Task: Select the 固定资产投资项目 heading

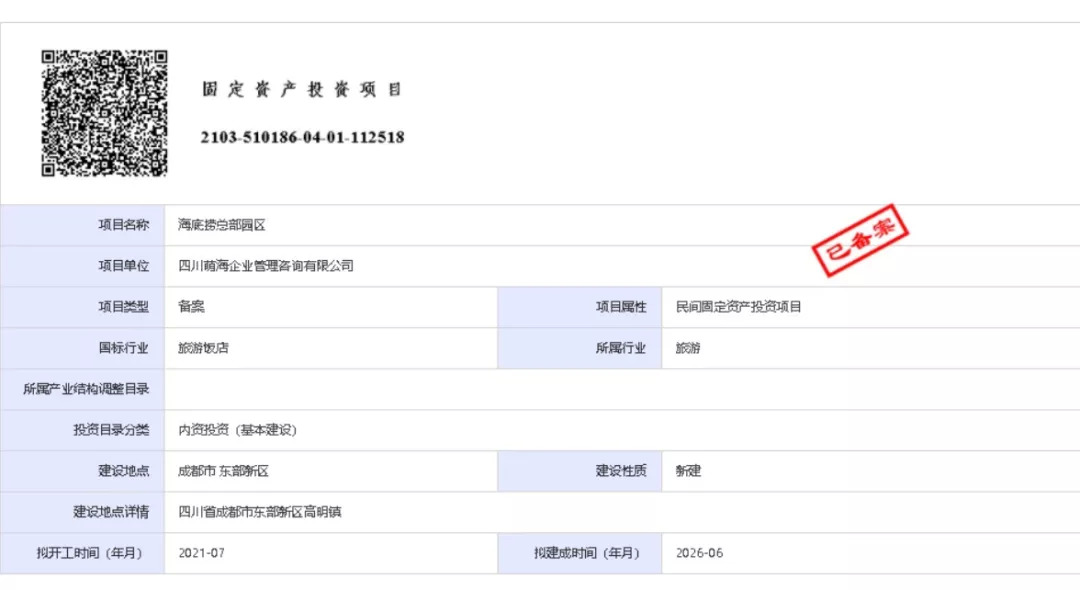Action: [x=301, y=89]
